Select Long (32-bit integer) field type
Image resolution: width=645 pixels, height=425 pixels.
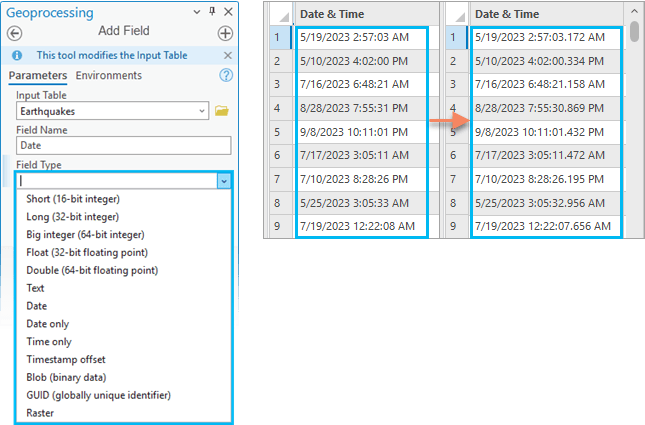72,216
